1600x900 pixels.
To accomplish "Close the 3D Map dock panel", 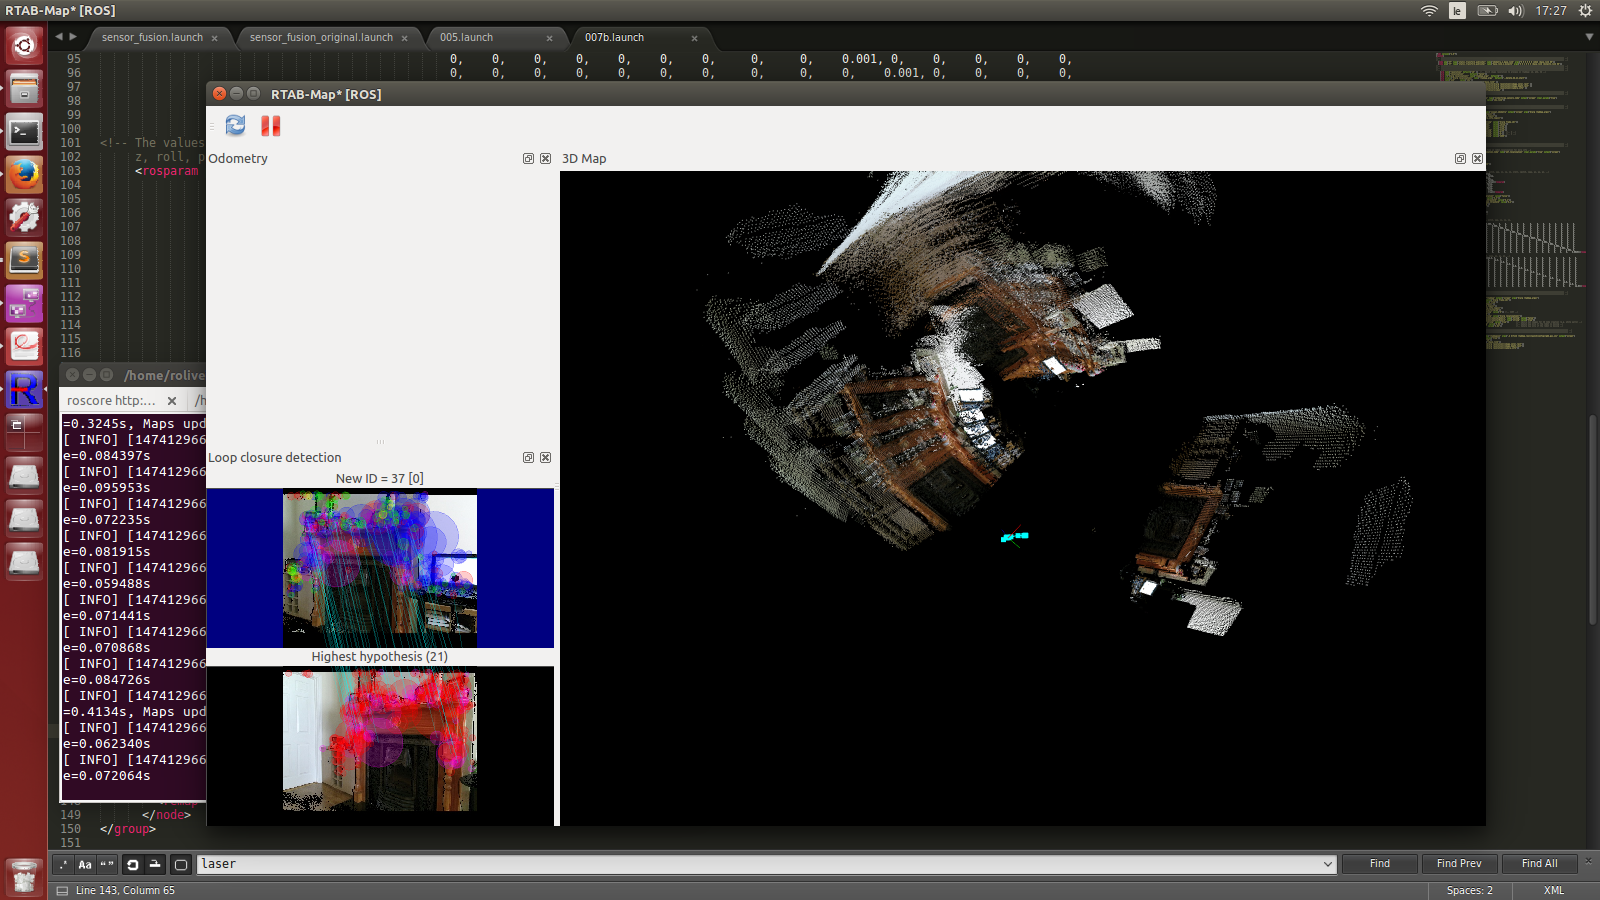I will click(x=1477, y=159).
